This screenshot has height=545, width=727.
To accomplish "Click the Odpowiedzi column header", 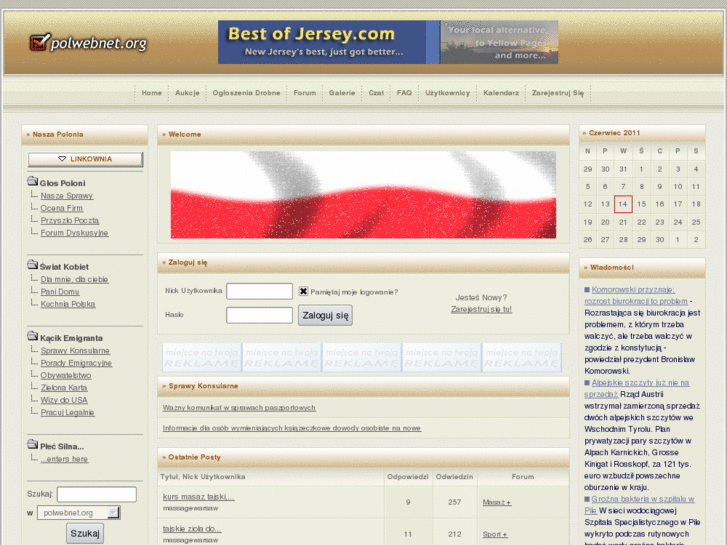I will (x=408, y=477).
